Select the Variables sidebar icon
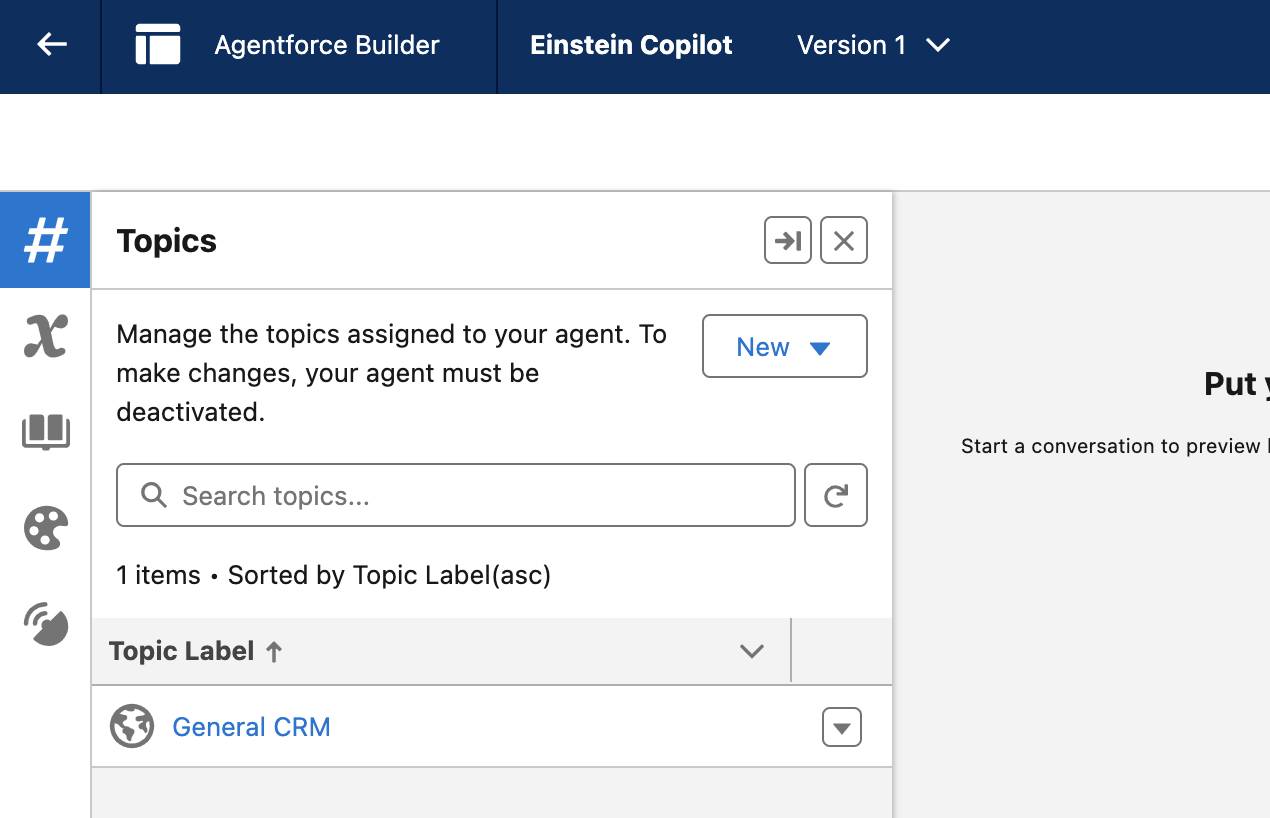1270x818 pixels. point(44,336)
